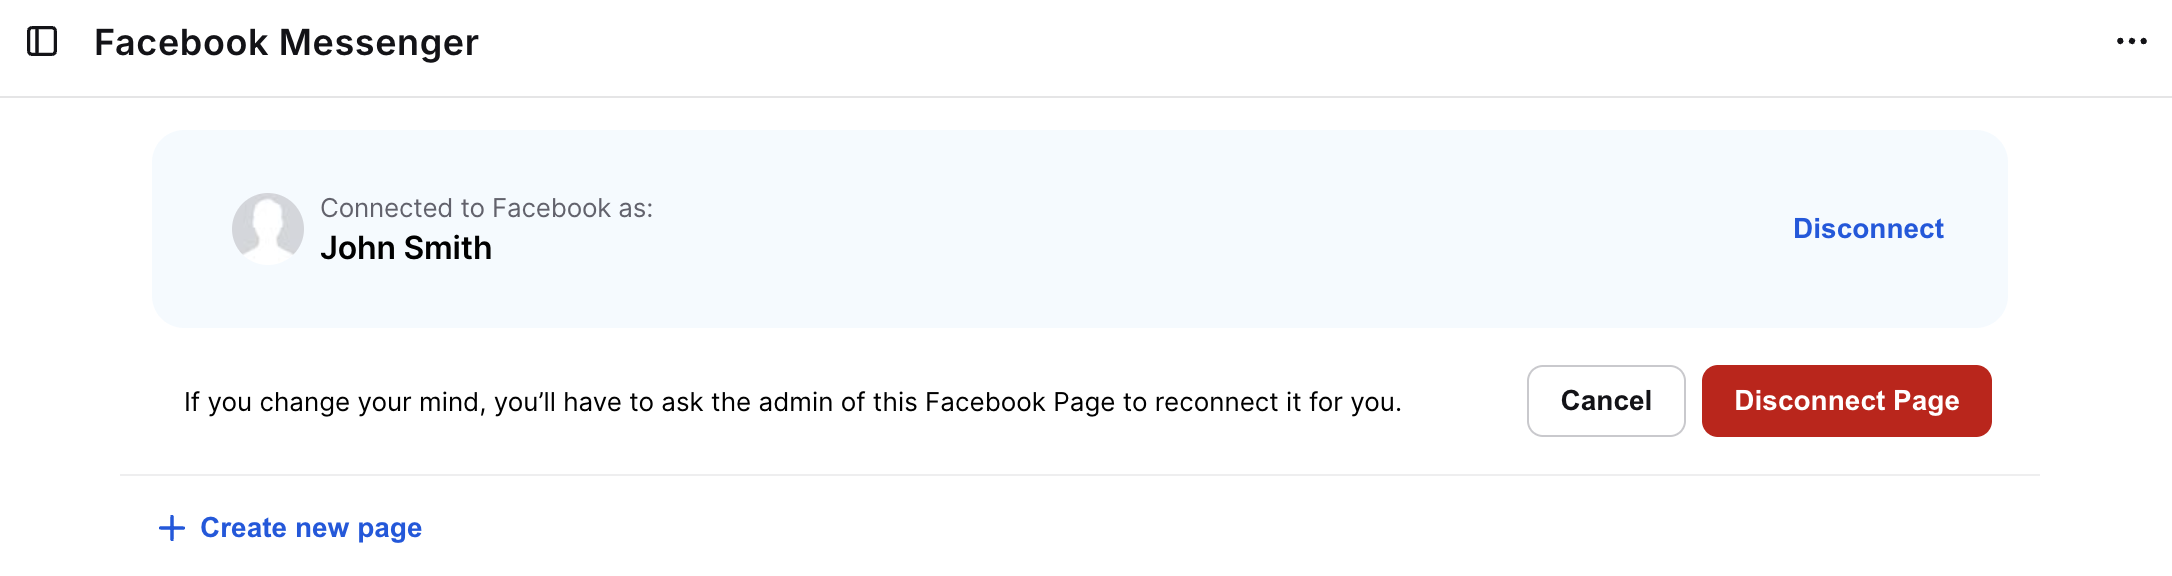Image resolution: width=2172 pixels, height=576 pixels.
Task: Click the 'Connected to Facebook as:' label
Action: [486, 208]
